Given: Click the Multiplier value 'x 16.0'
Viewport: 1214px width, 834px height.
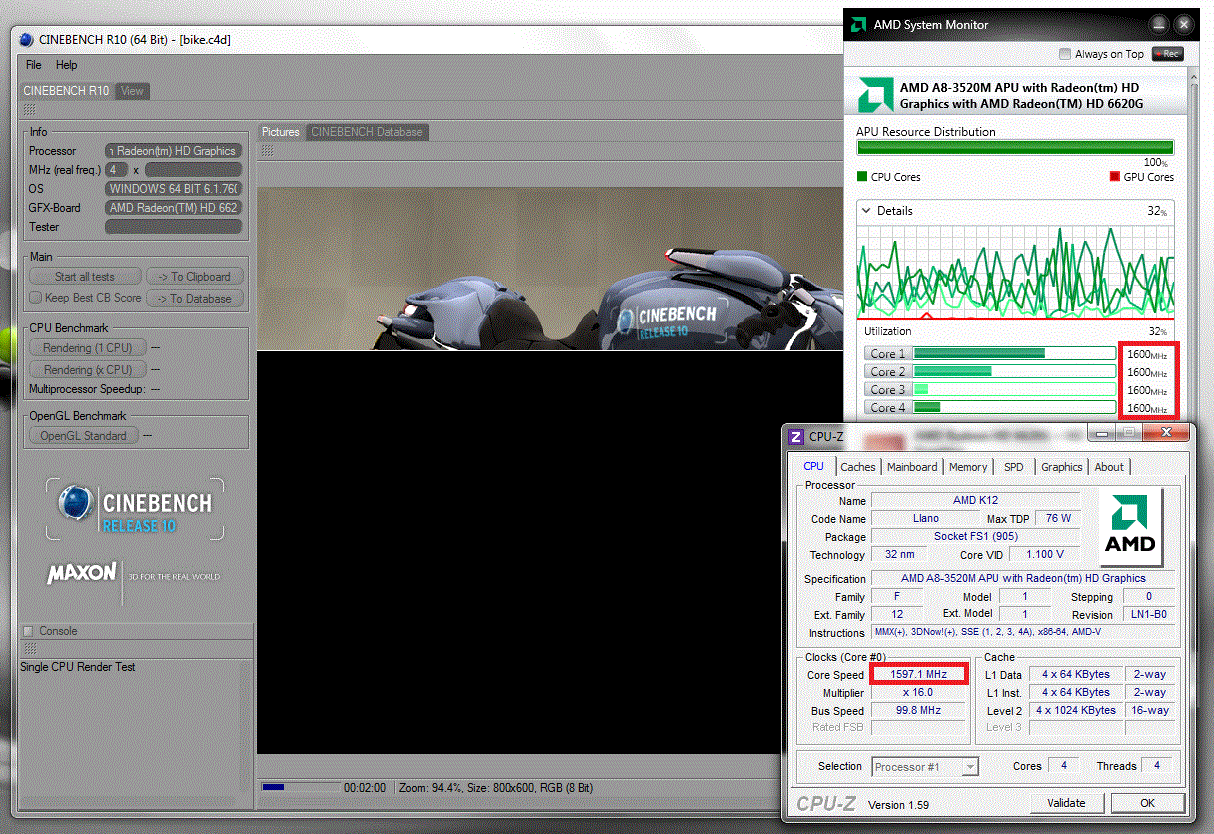Looking at the screenshot, I should click(918, 693).
